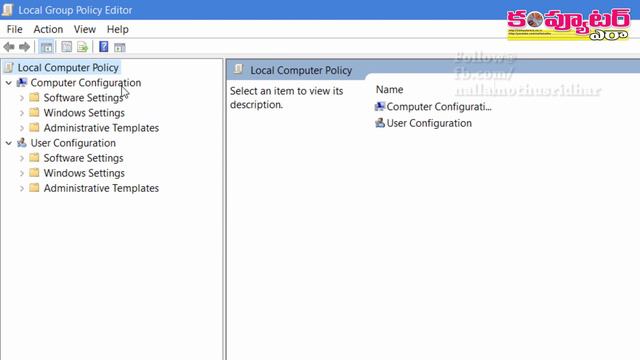Viewport: 640px width, 360px height.
Task: Open the Help toolbar icon
Action: (x=104, y=47)
